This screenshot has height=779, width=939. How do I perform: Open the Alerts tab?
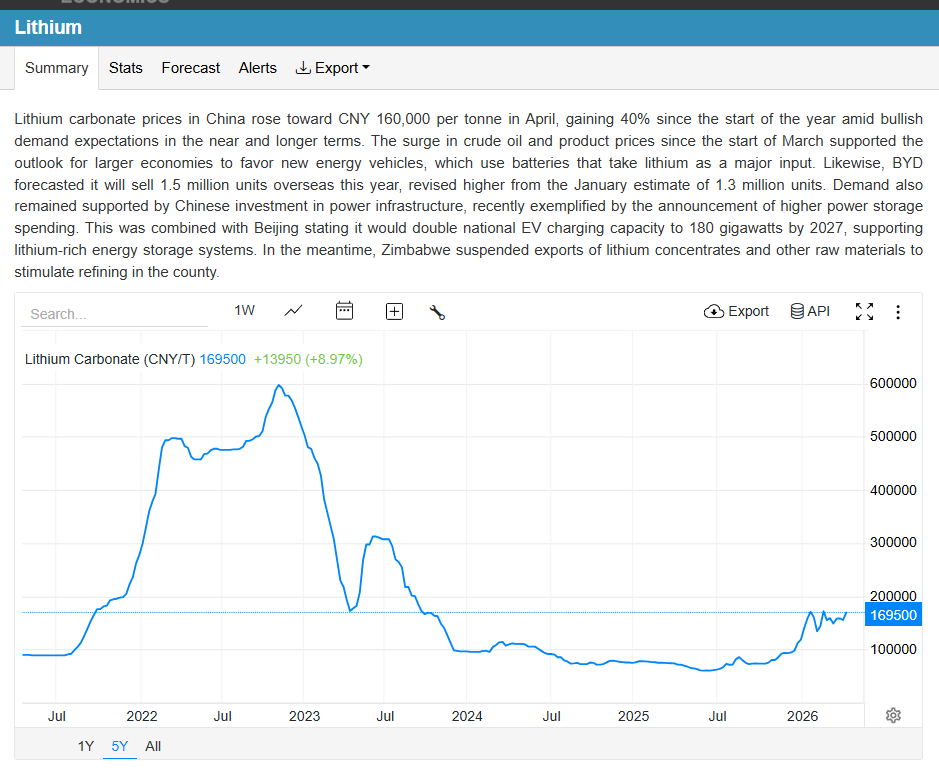click(x=258, y=68)
